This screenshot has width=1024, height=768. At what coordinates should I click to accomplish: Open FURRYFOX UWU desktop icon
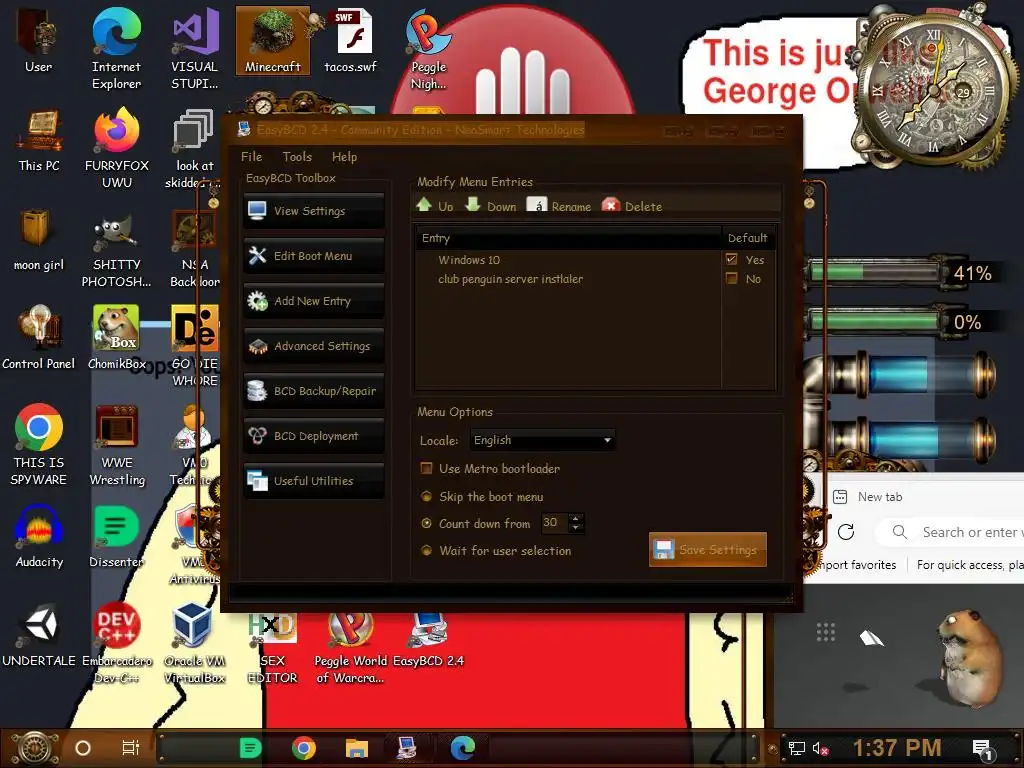[x=117, y=148]
